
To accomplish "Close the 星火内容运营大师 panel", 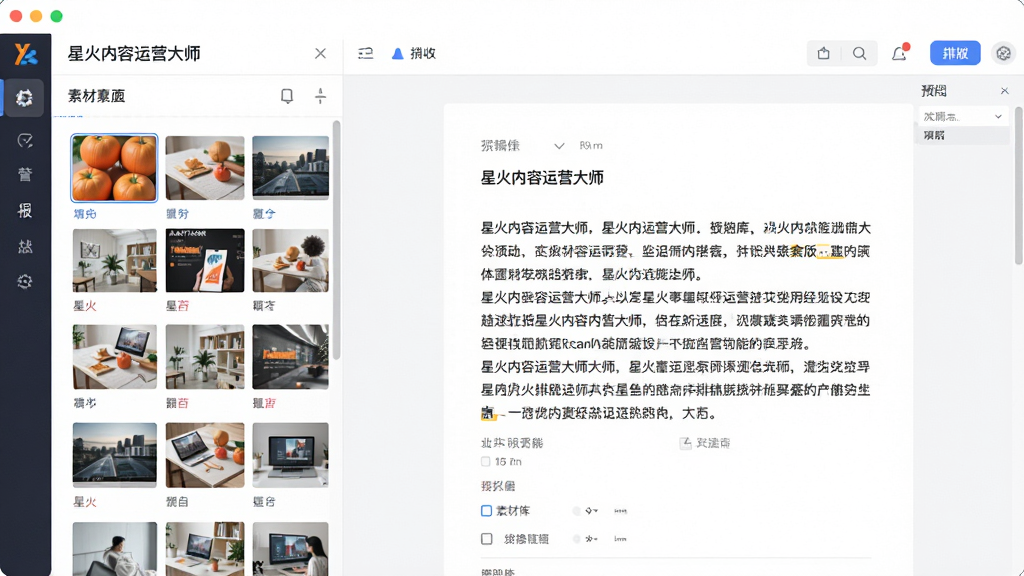I will click(x=320, y=54).
